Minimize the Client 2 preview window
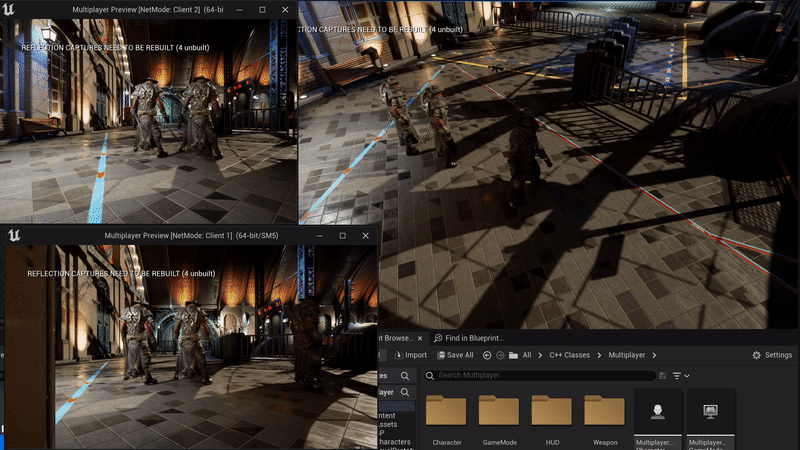This screenshot has height=450, width=800. (x=239, y=10)
